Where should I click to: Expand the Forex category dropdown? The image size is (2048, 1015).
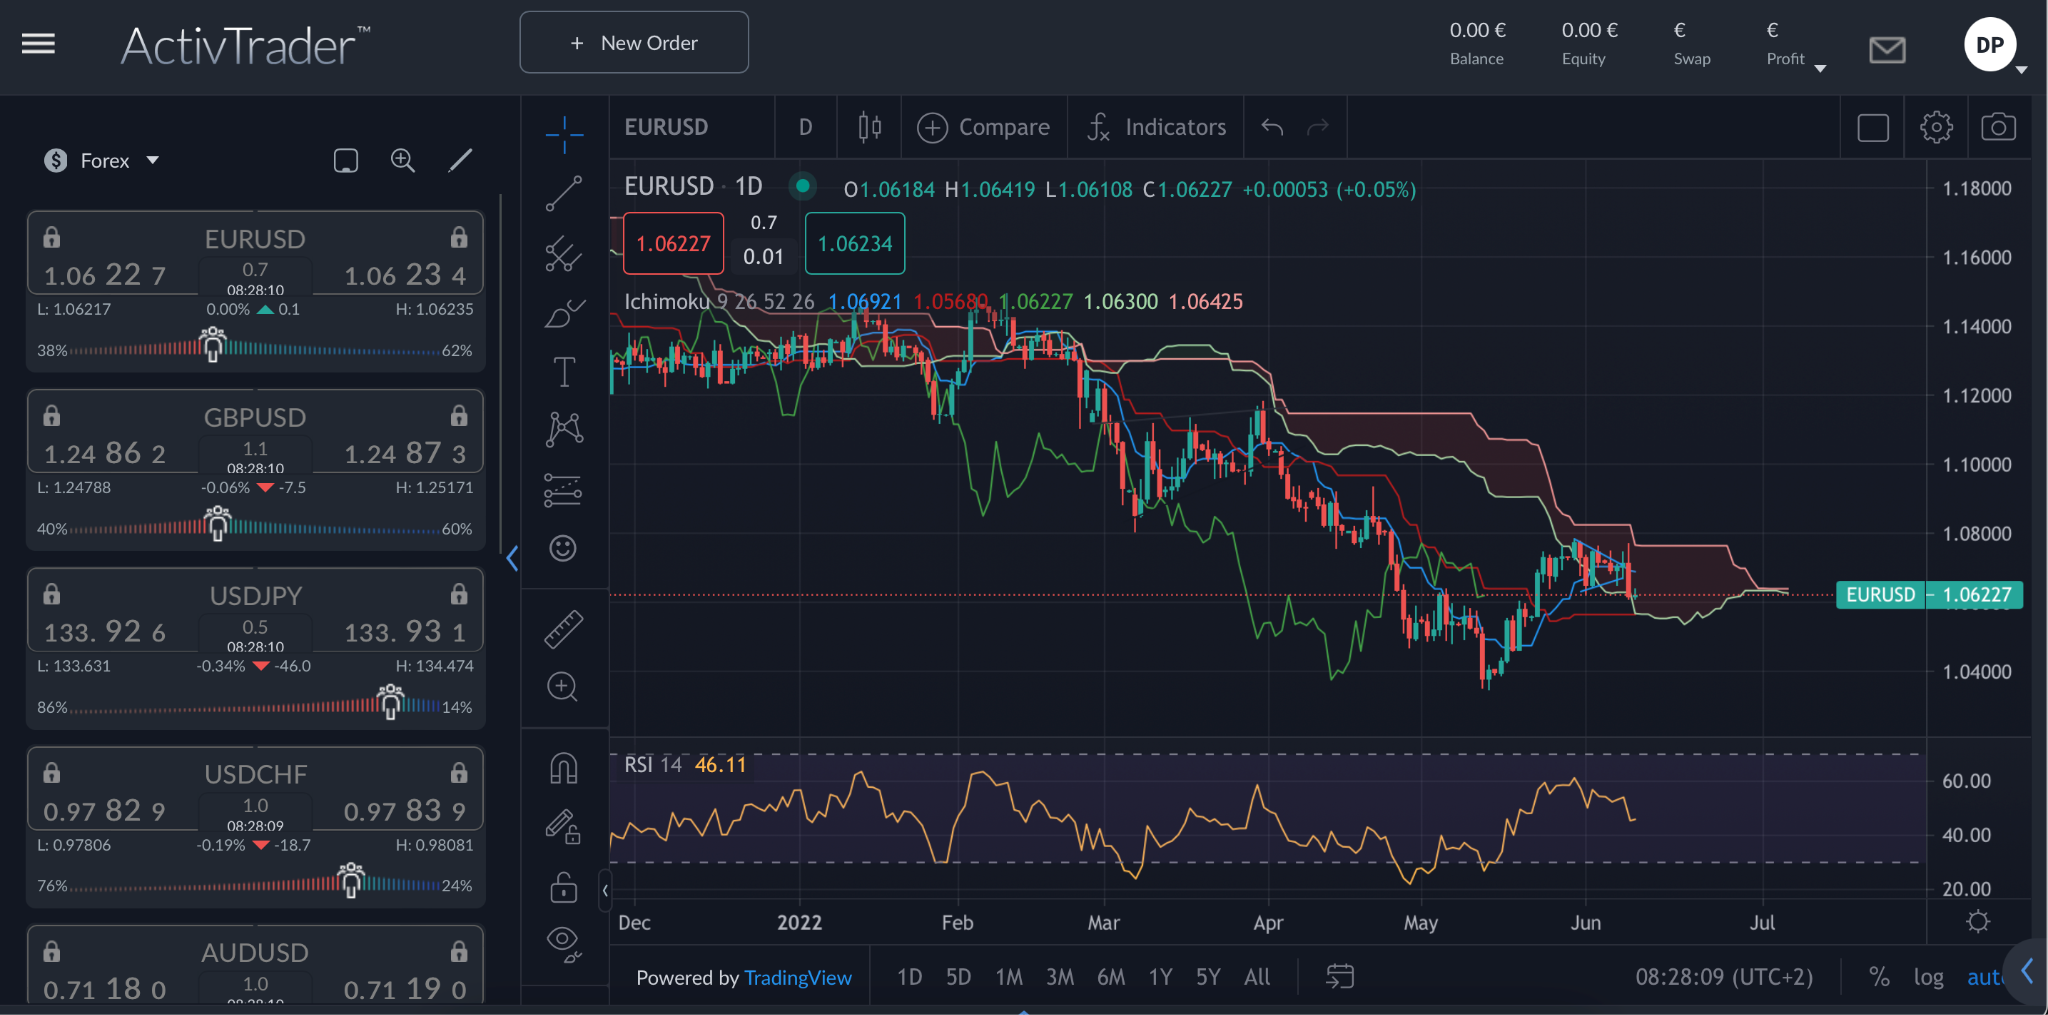[102, 161]
